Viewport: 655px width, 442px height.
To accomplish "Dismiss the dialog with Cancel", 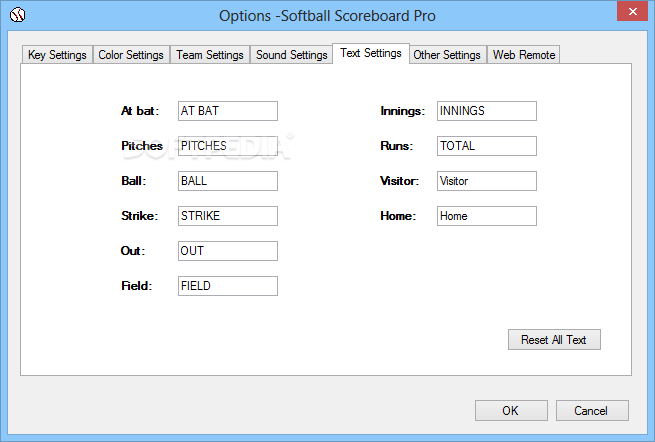I will tap(592, 411).
